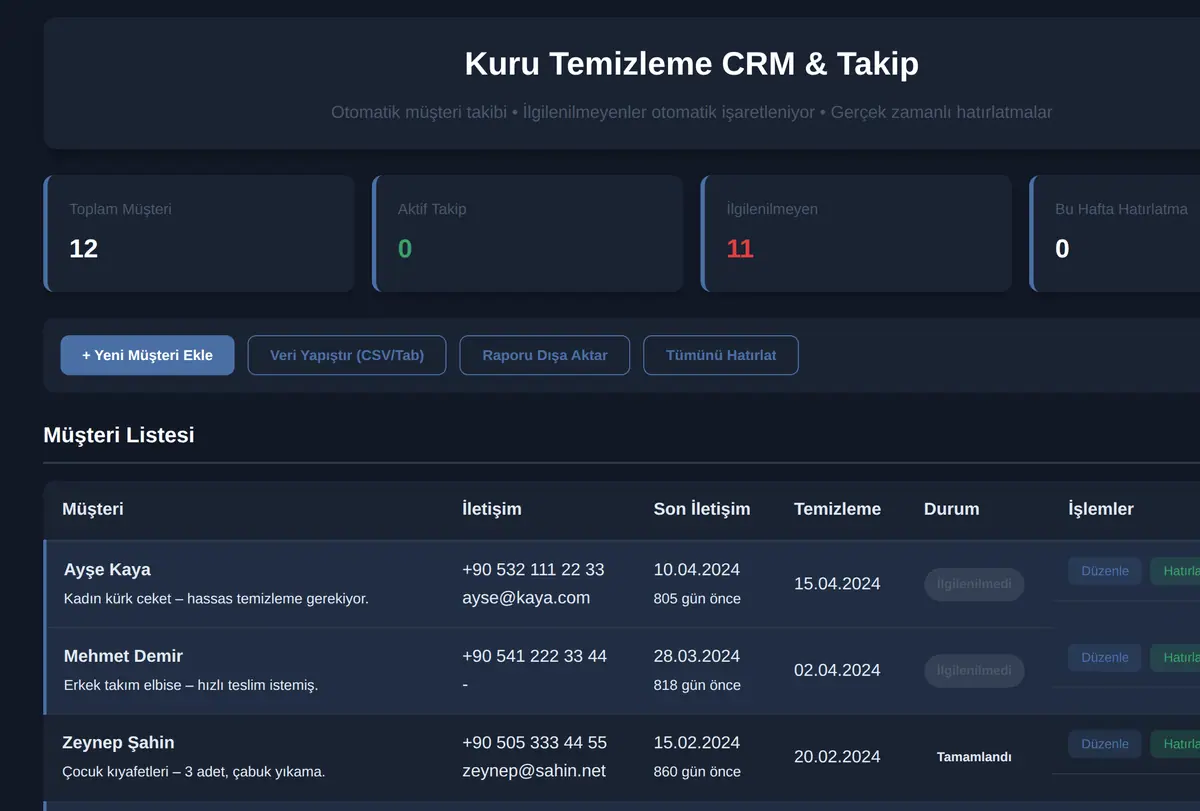
Task: Open Veri Yapıştır (CSV/Tab) dialog
Action: pyautogui.click(x=347, y=355)
